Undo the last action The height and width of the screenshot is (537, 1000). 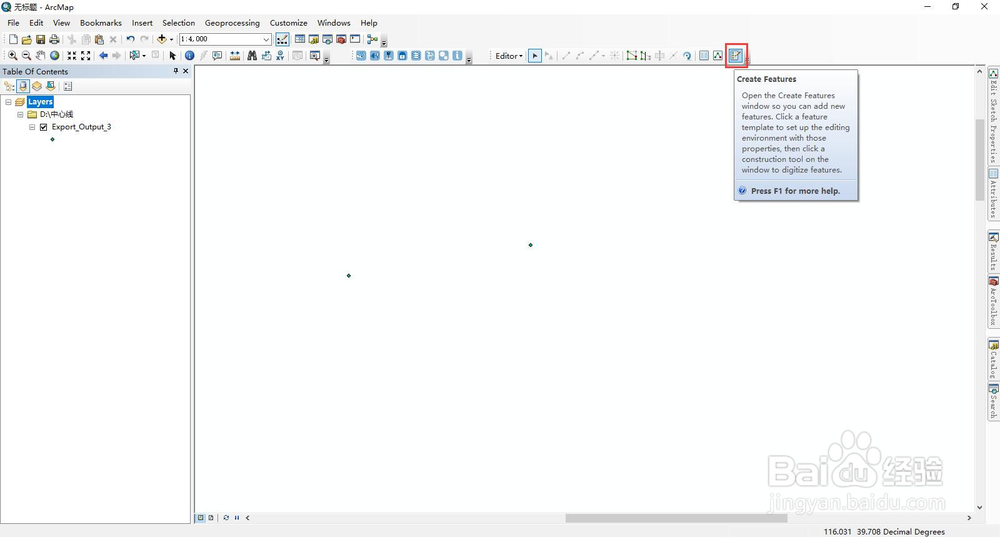tap(130, 40)
